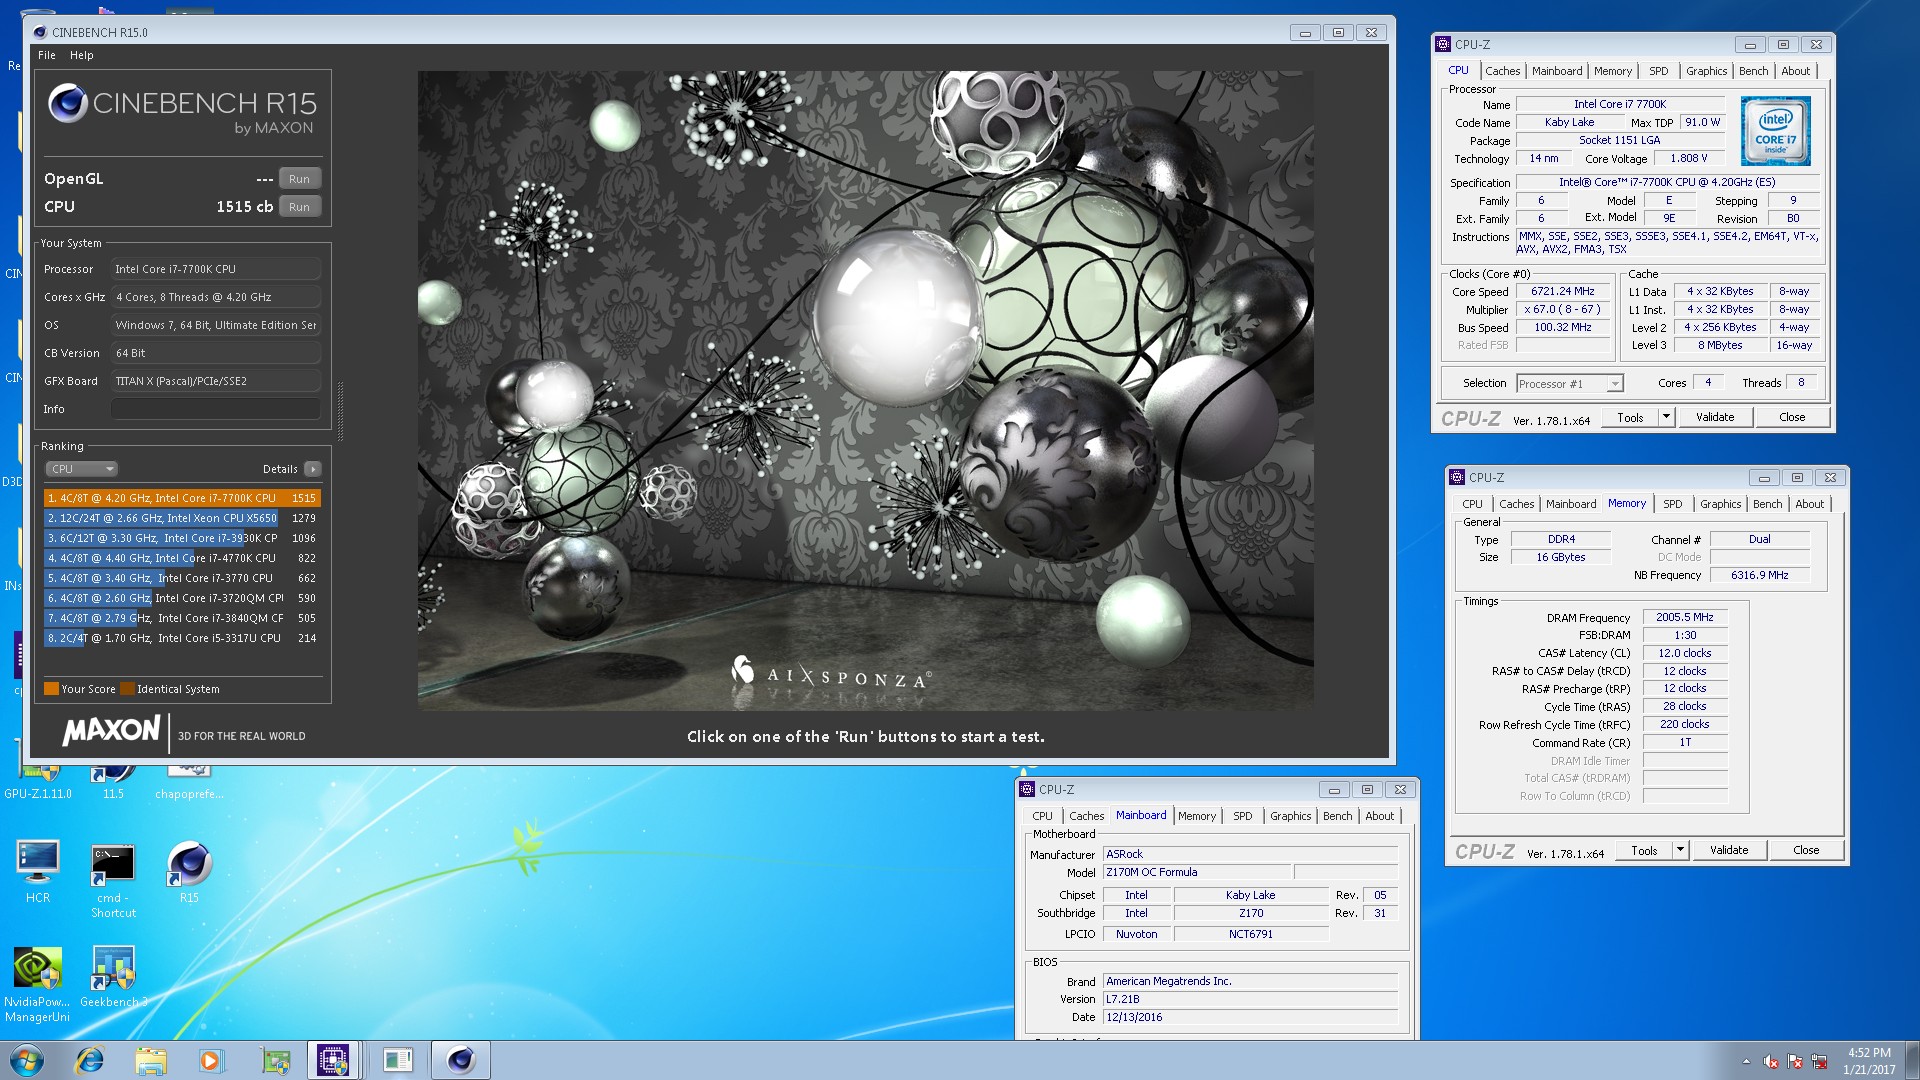Run the CPU benchmark
The height and width of the screenshot is (1080, 1920).
[x=299, y=207]
